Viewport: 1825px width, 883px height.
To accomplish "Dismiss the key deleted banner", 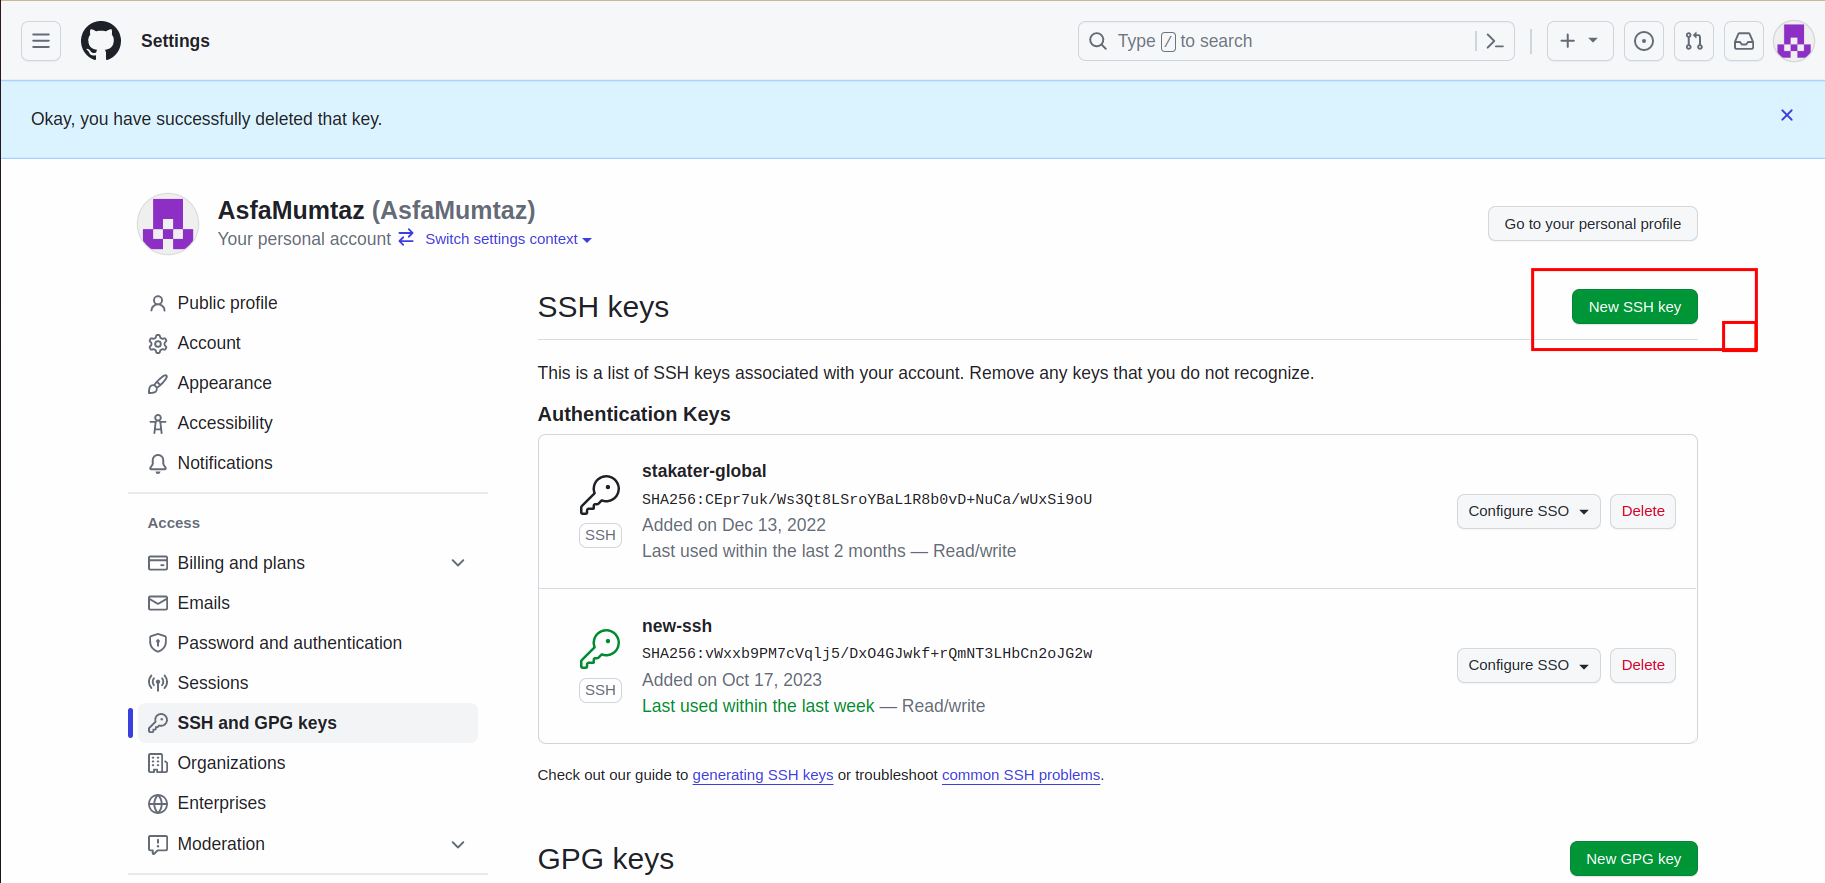I will pos(1786,116).
